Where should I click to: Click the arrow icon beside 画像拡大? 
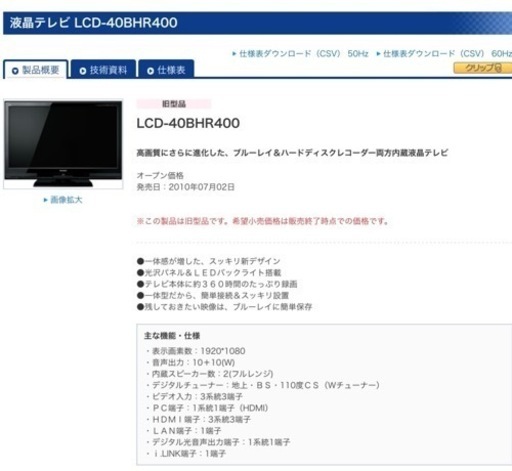point(46,200)
